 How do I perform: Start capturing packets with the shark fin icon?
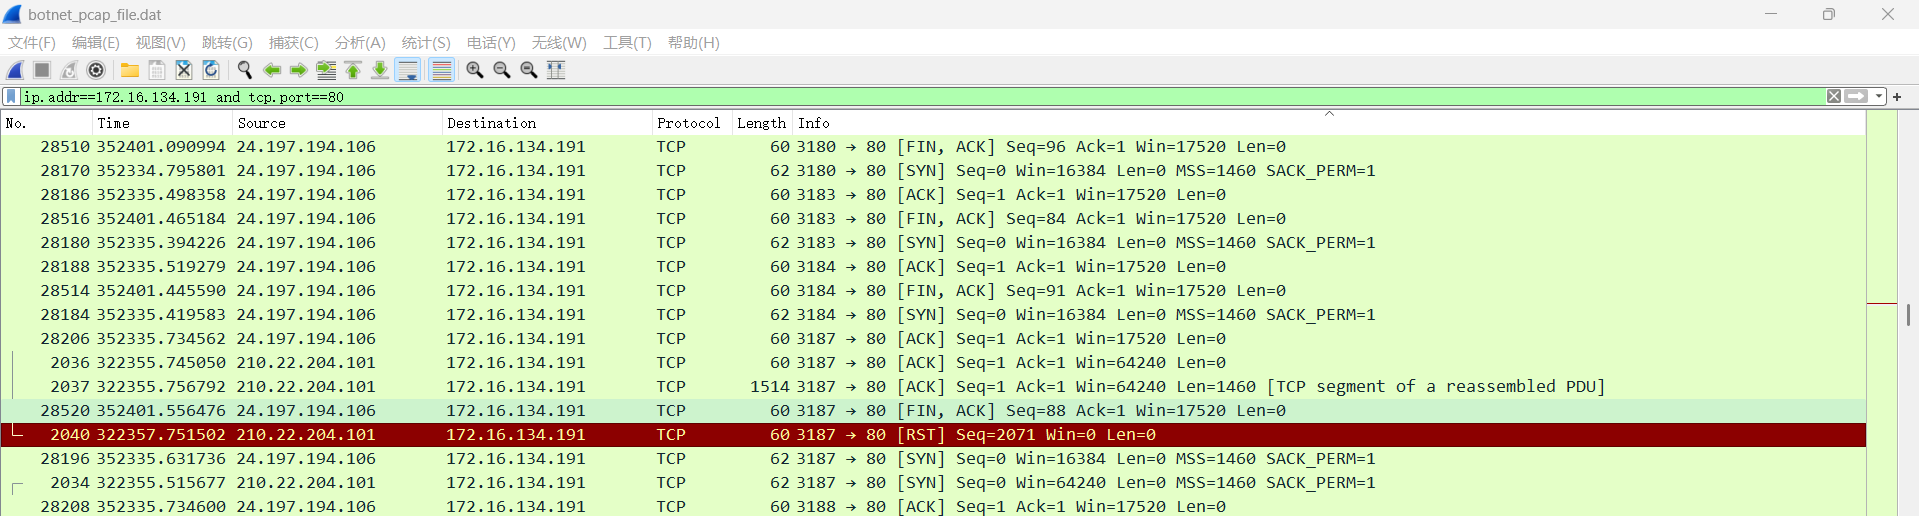[x=15, y=70]
